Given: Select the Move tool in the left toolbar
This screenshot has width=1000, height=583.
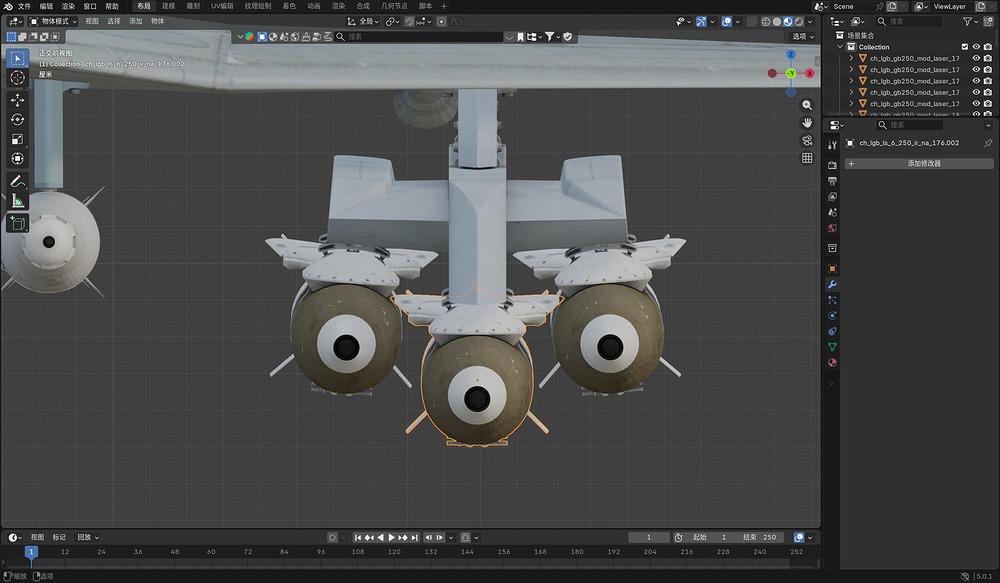Looking at the screenshot, I should coord(17,100).
